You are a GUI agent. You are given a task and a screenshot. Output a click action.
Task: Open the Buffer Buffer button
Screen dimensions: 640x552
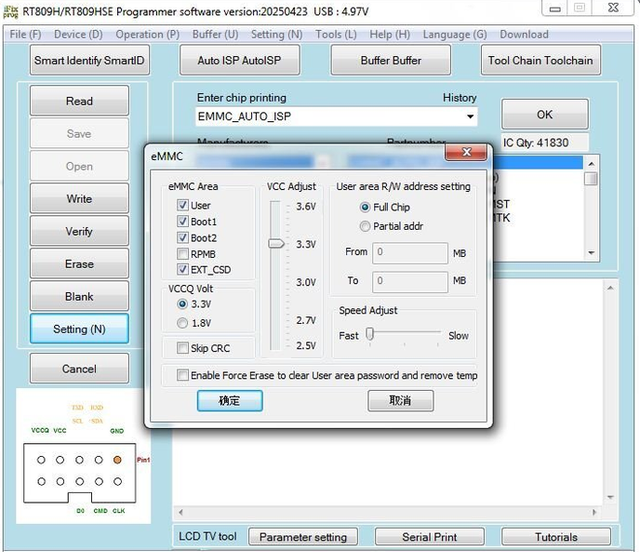click(391, 60)
